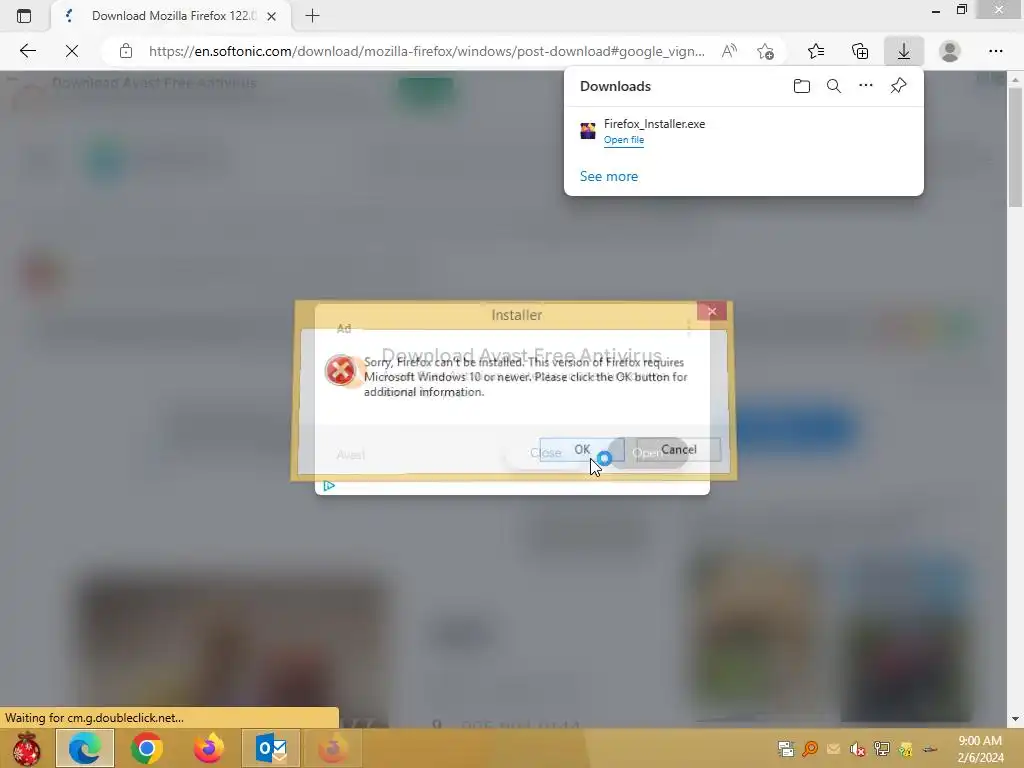The width and height of the screenshot is (1024, 768).
Task: Open Outlook from taskbar
Action: (x=271, y=748)
